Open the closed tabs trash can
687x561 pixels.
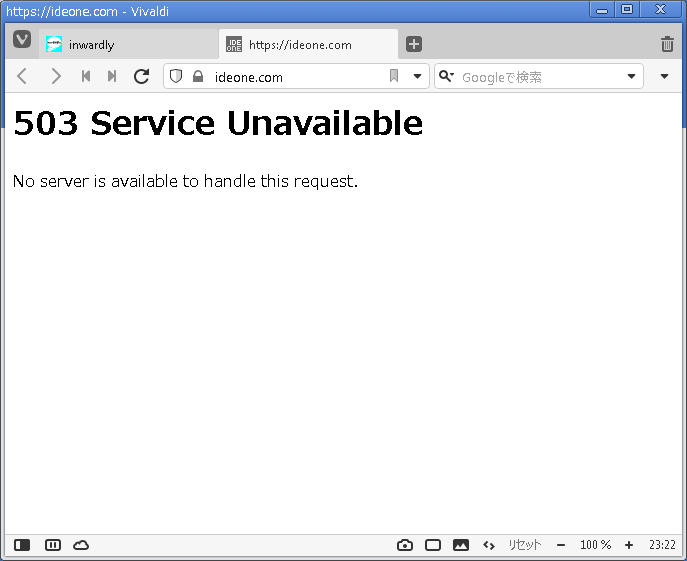coord(667,44)
